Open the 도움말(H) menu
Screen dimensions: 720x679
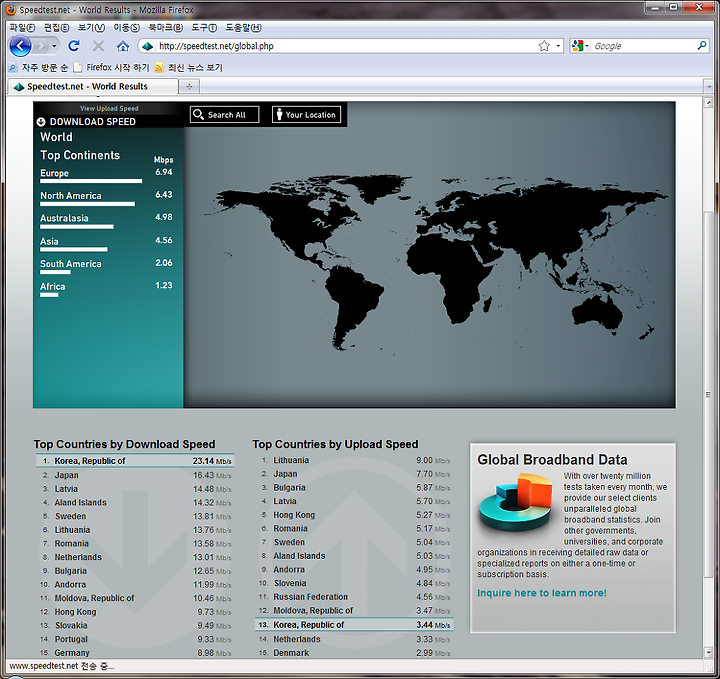243,28
